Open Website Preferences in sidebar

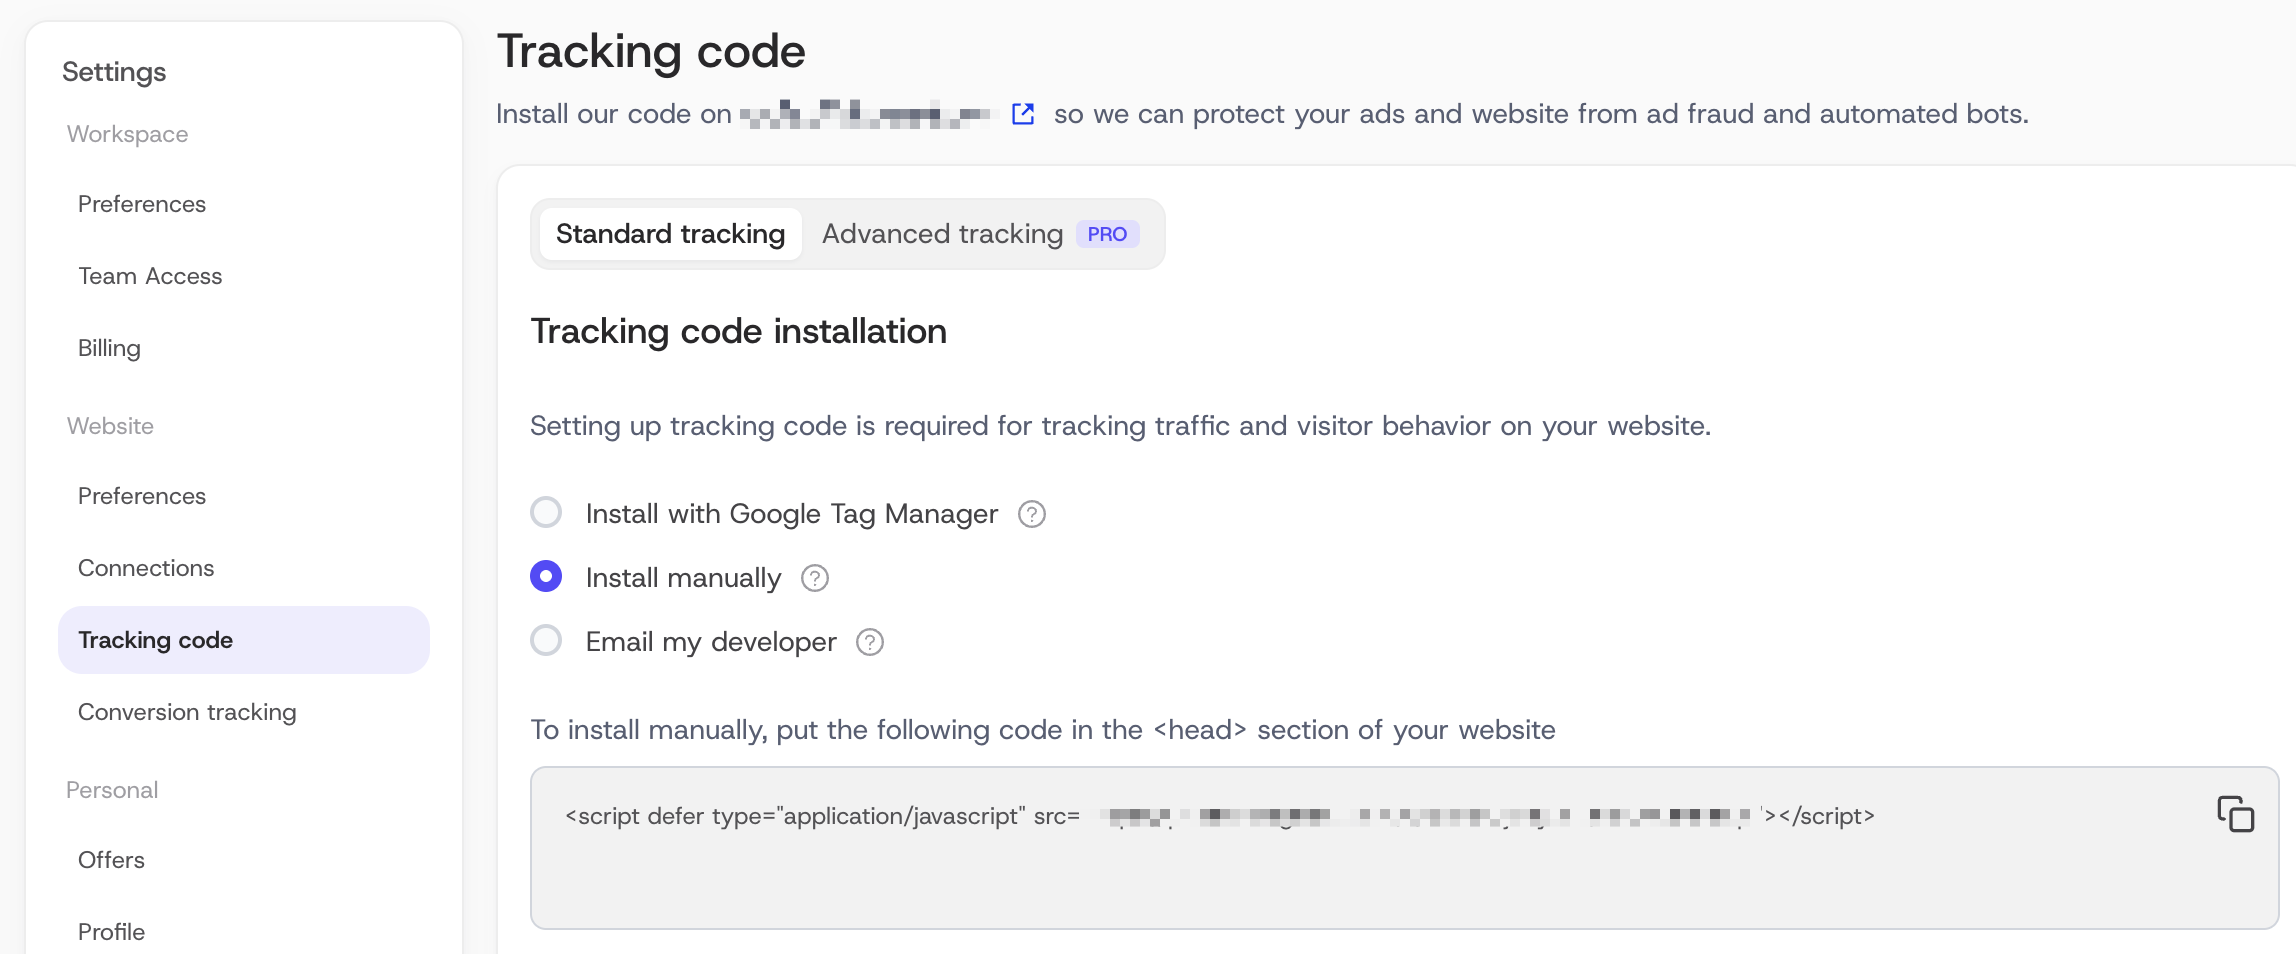click(142, 496)
